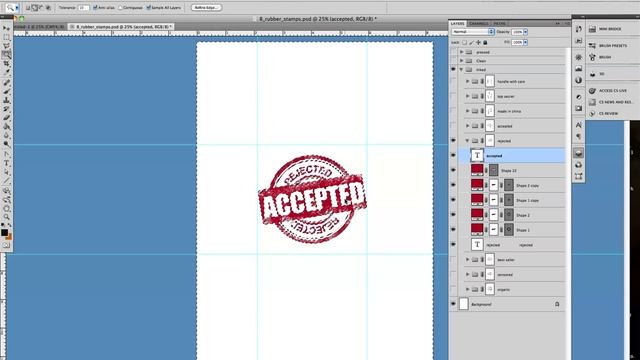Switch to the Channels tab
This screenshot has width=640, height=360.
pos(478,24)
